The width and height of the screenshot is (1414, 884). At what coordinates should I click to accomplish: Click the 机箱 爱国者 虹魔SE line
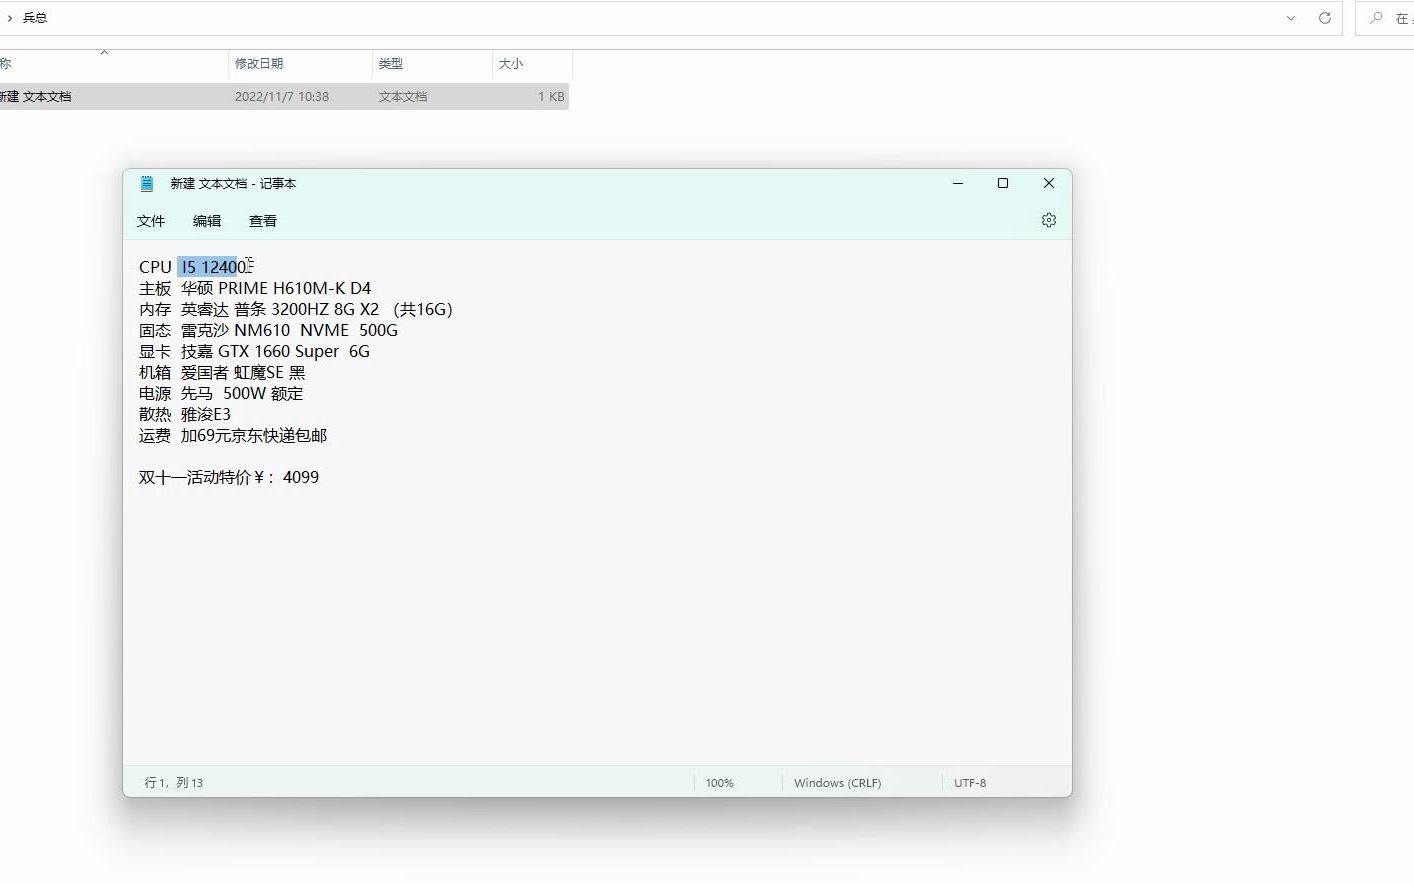(x=222, y=372)
